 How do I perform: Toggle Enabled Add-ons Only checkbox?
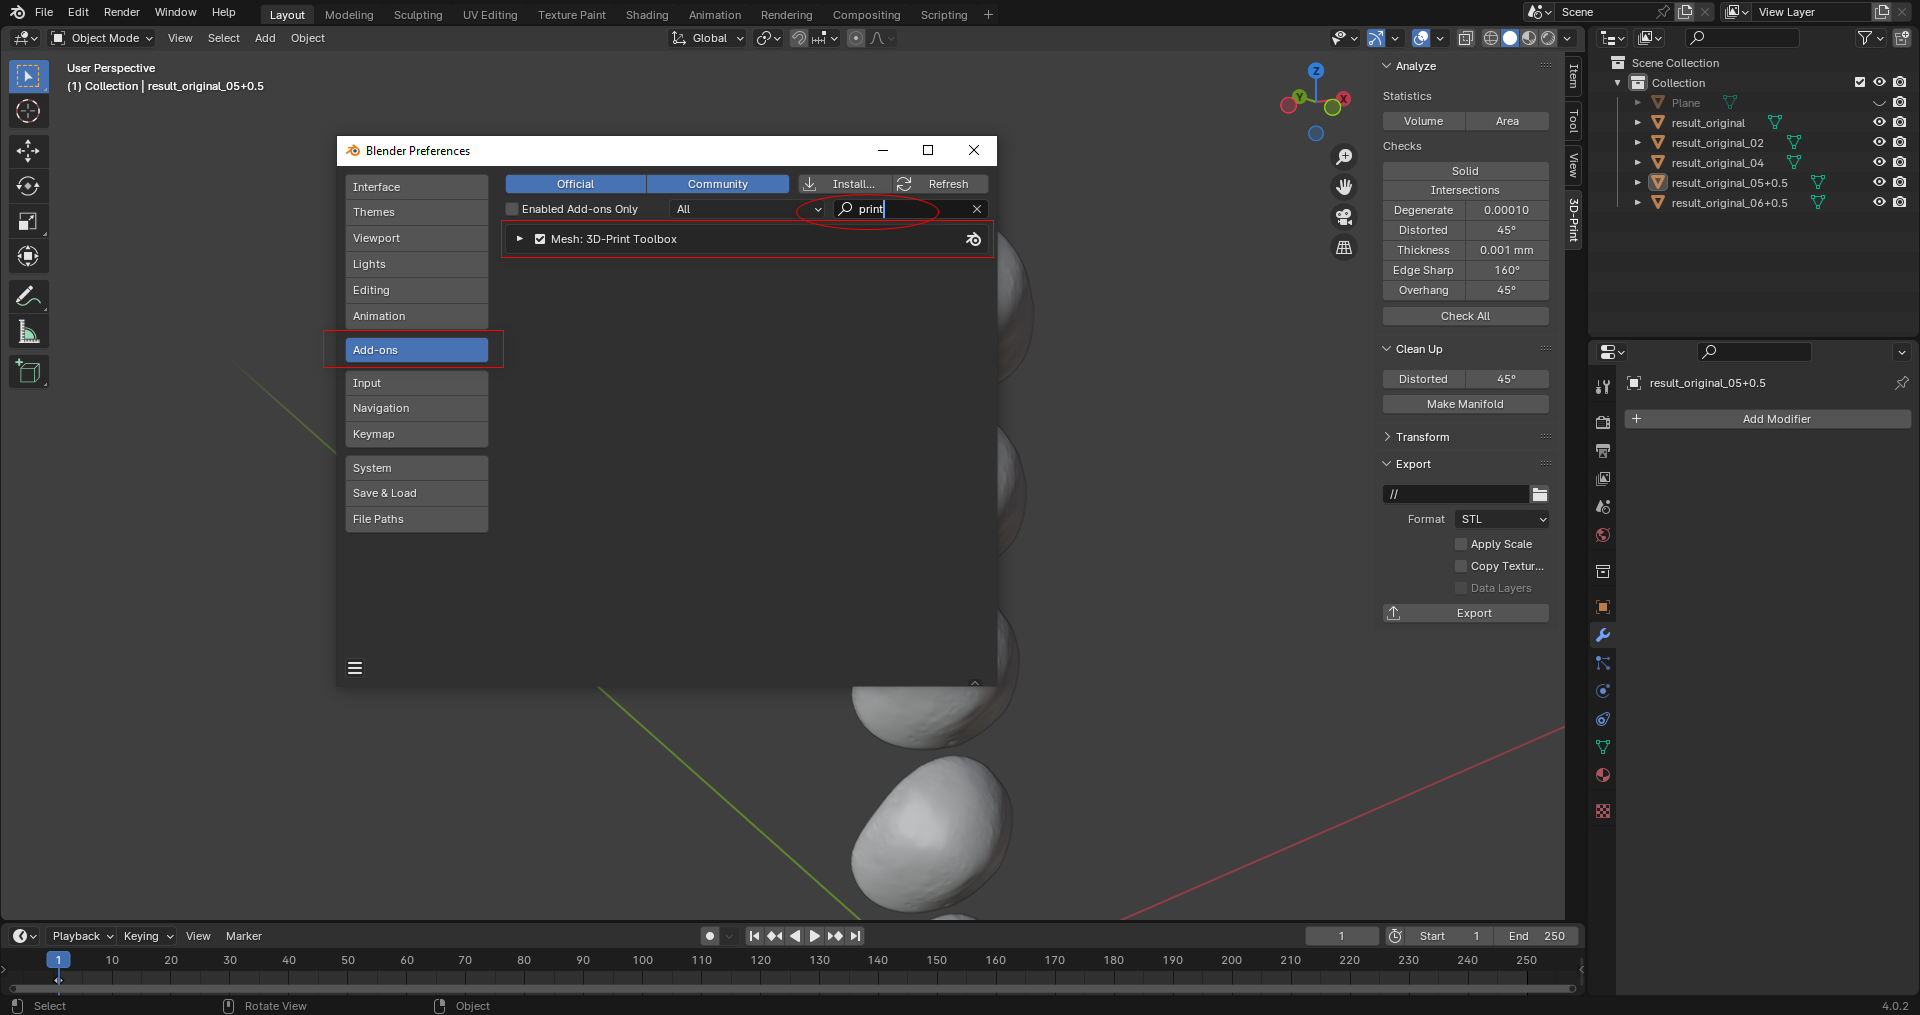click(512, 209)
